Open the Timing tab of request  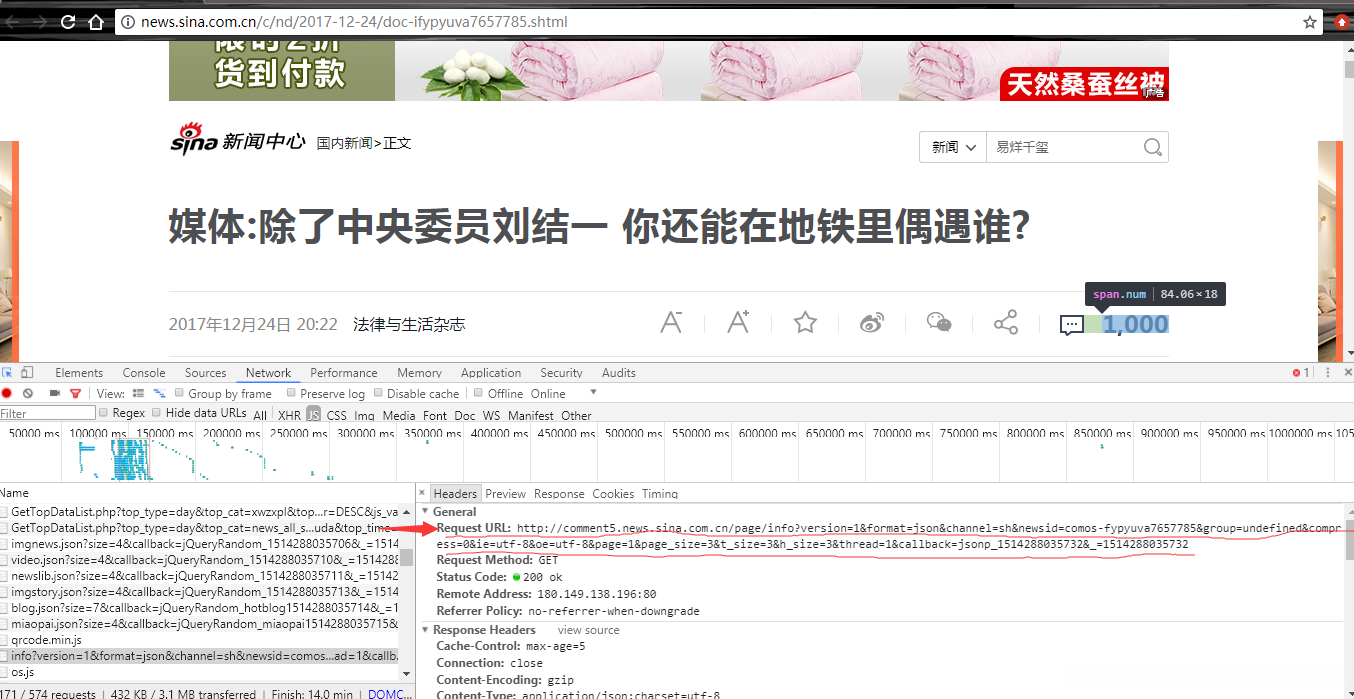click(660, 493)
